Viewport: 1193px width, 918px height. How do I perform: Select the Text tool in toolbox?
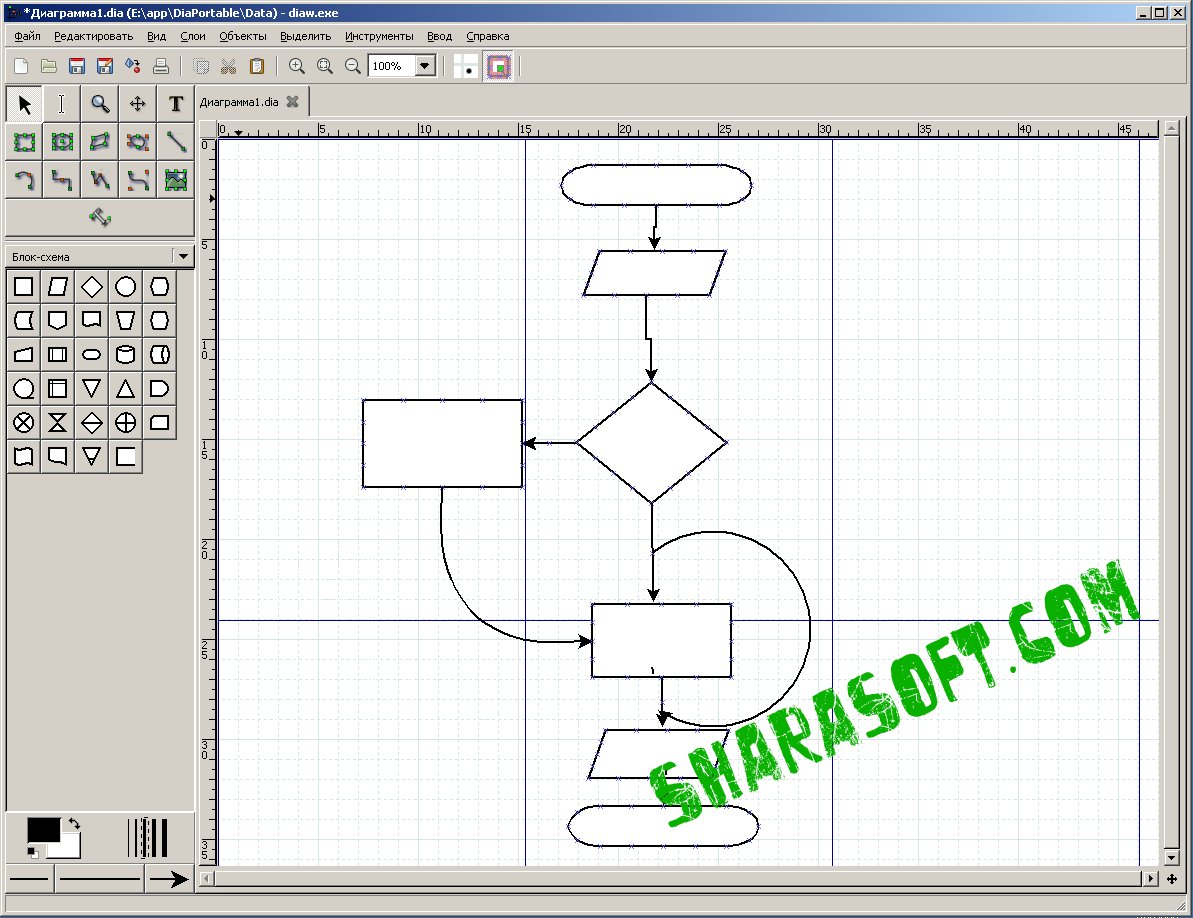[176, 104]
